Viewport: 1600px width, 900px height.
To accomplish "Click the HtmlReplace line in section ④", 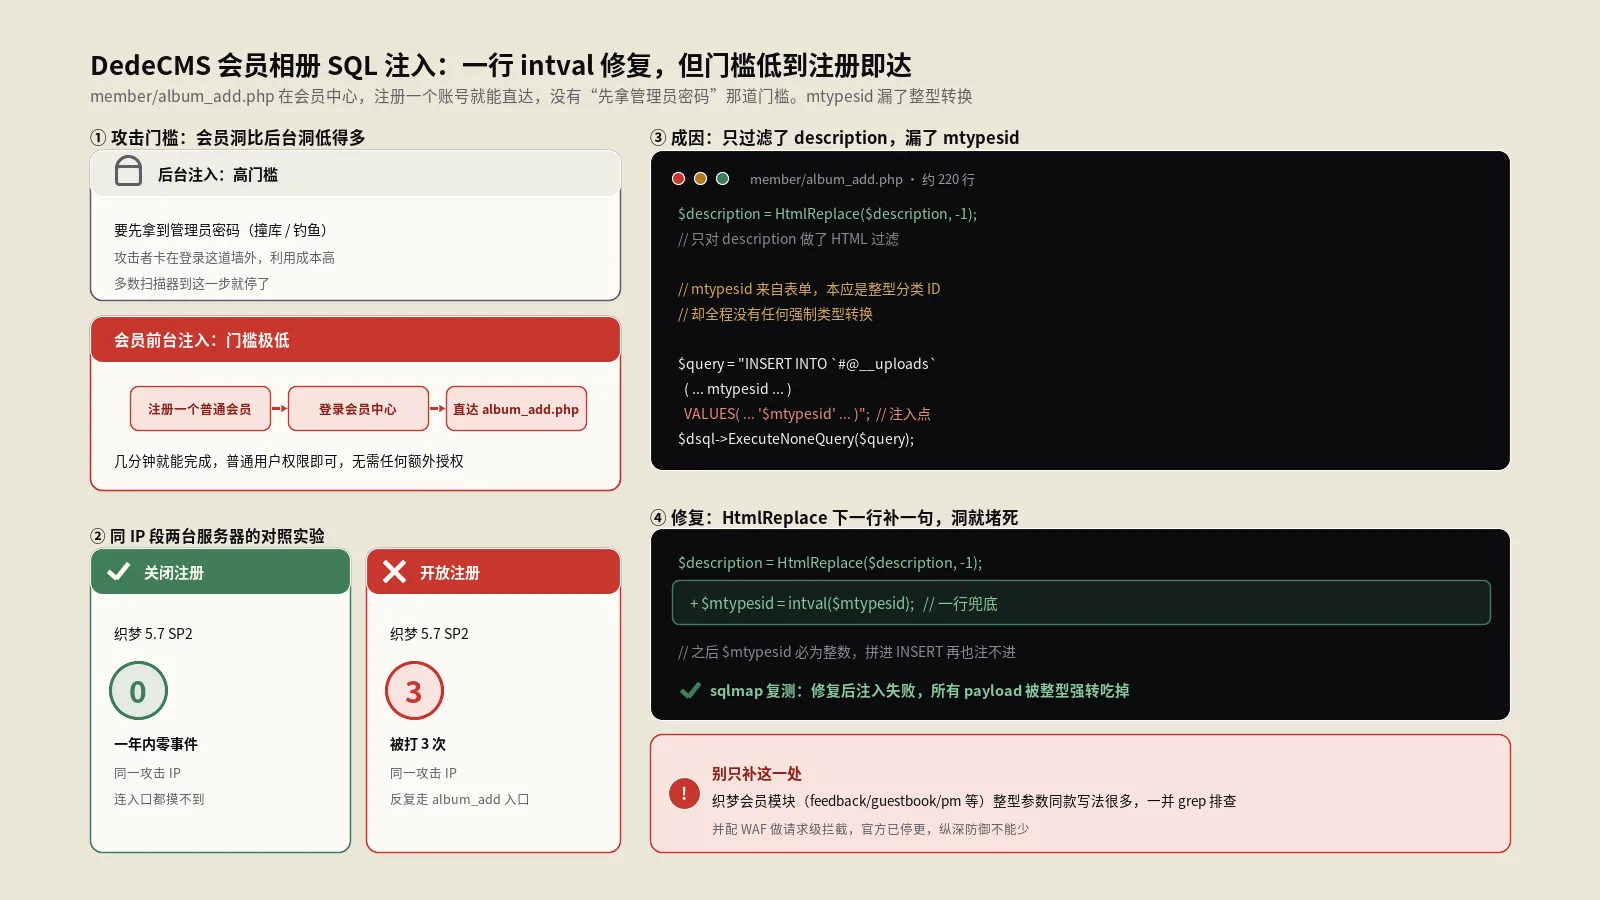I will coord(830,563).
